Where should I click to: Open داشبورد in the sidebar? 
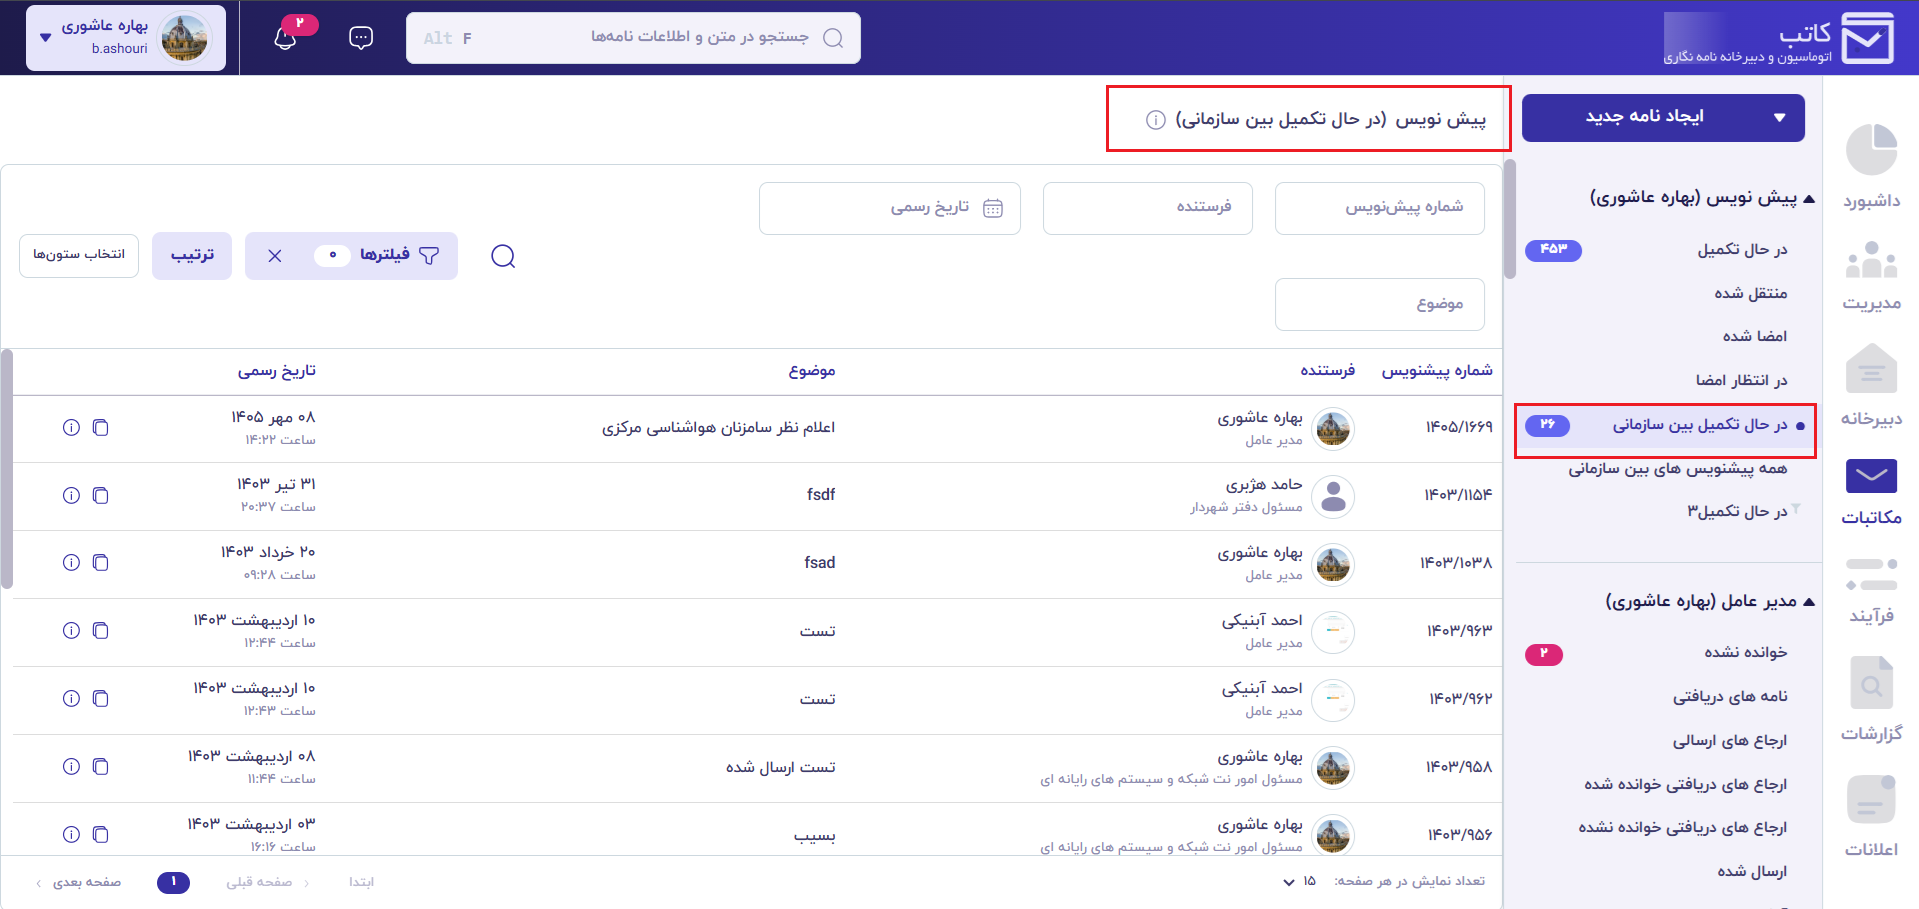pyautogui.click(x=1871, y=167)
